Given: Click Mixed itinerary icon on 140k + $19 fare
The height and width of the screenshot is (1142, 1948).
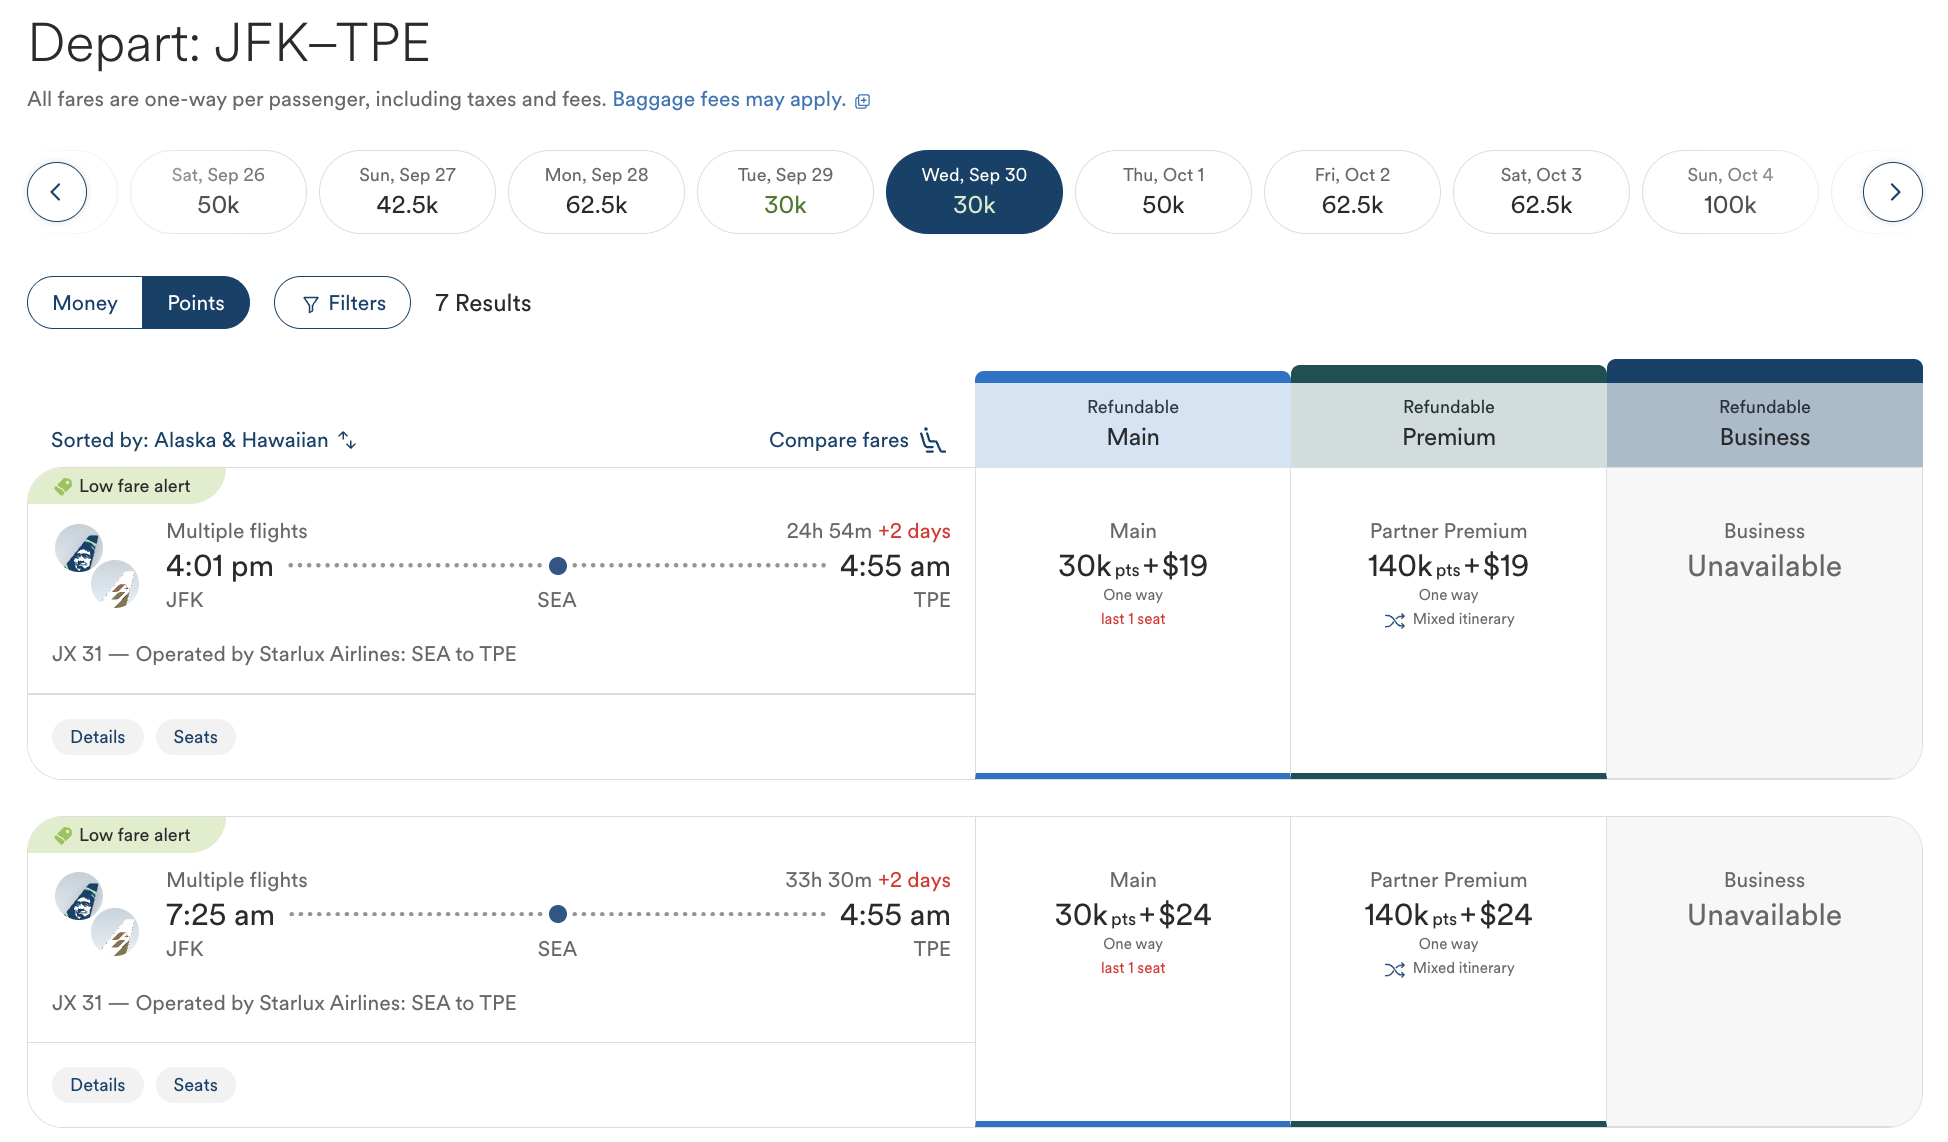Looking at the screenshot, I should (x=1394, y=621).
